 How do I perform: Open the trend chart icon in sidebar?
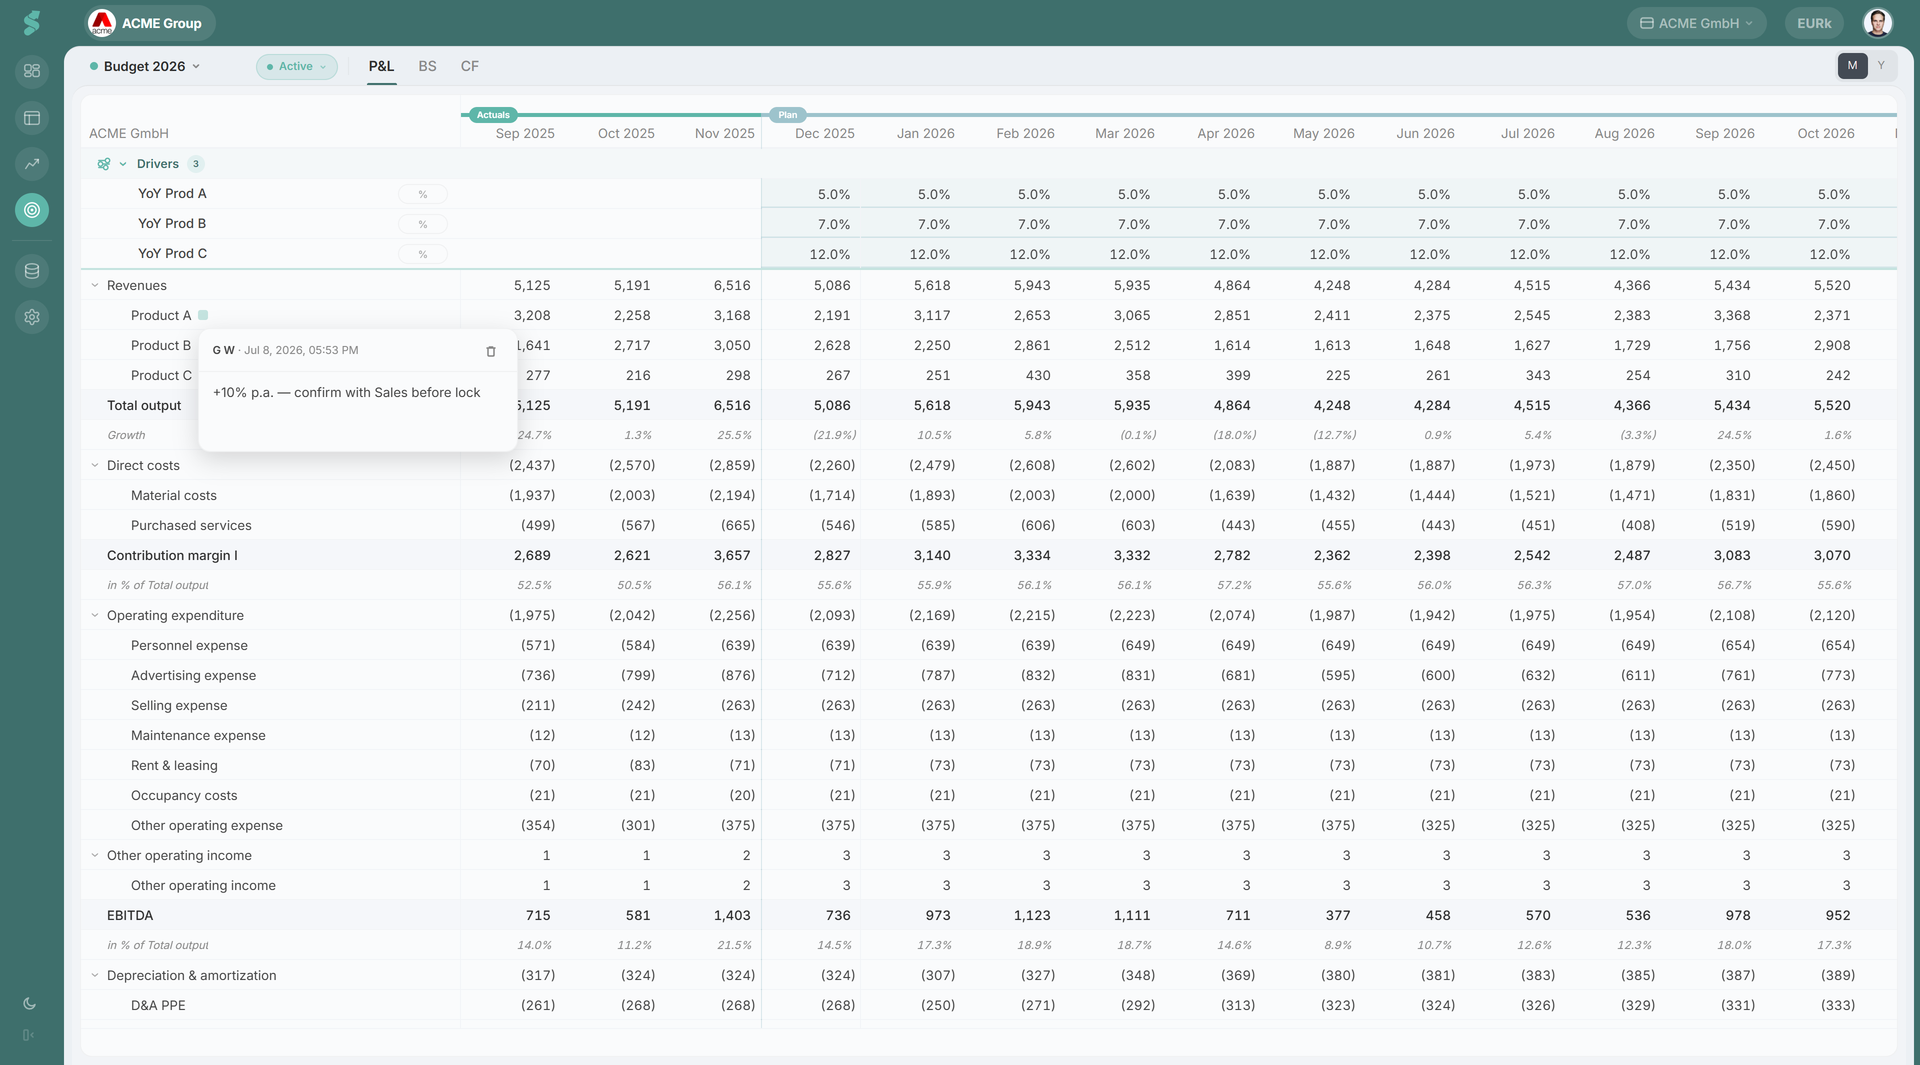(32, 164)
